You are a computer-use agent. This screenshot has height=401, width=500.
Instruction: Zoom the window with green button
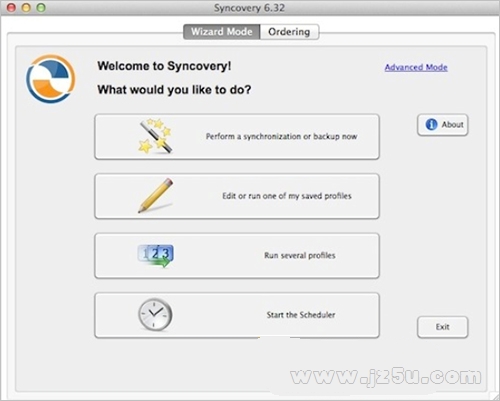[41, 7]
